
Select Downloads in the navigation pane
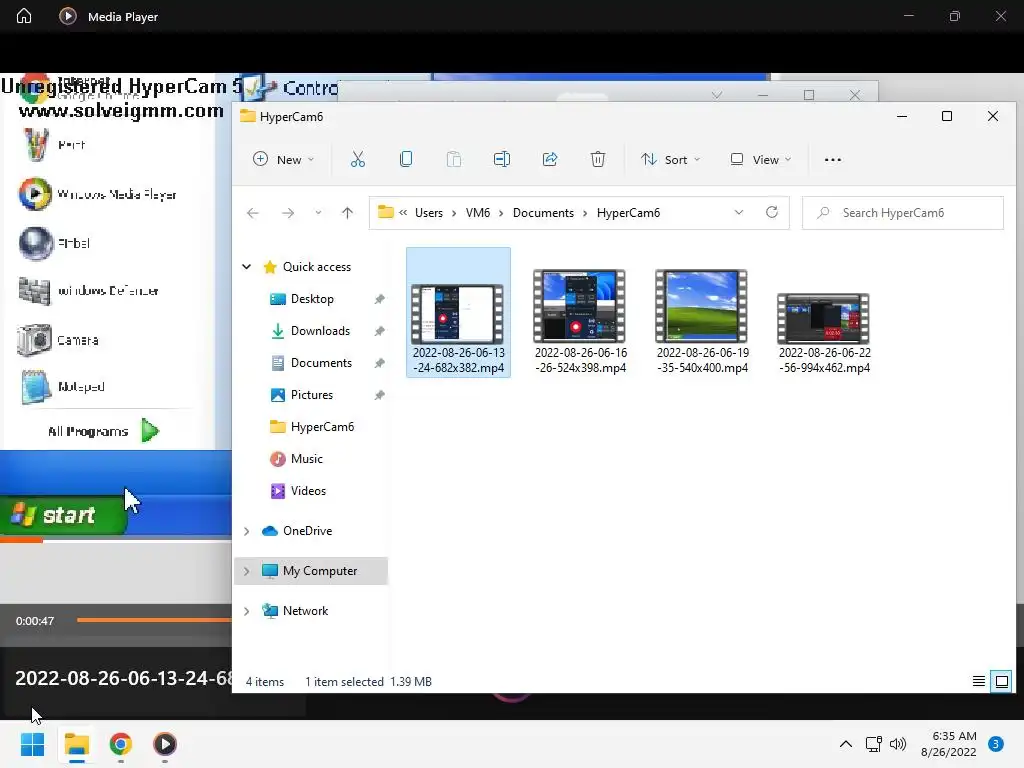click(x=319, y=331)
